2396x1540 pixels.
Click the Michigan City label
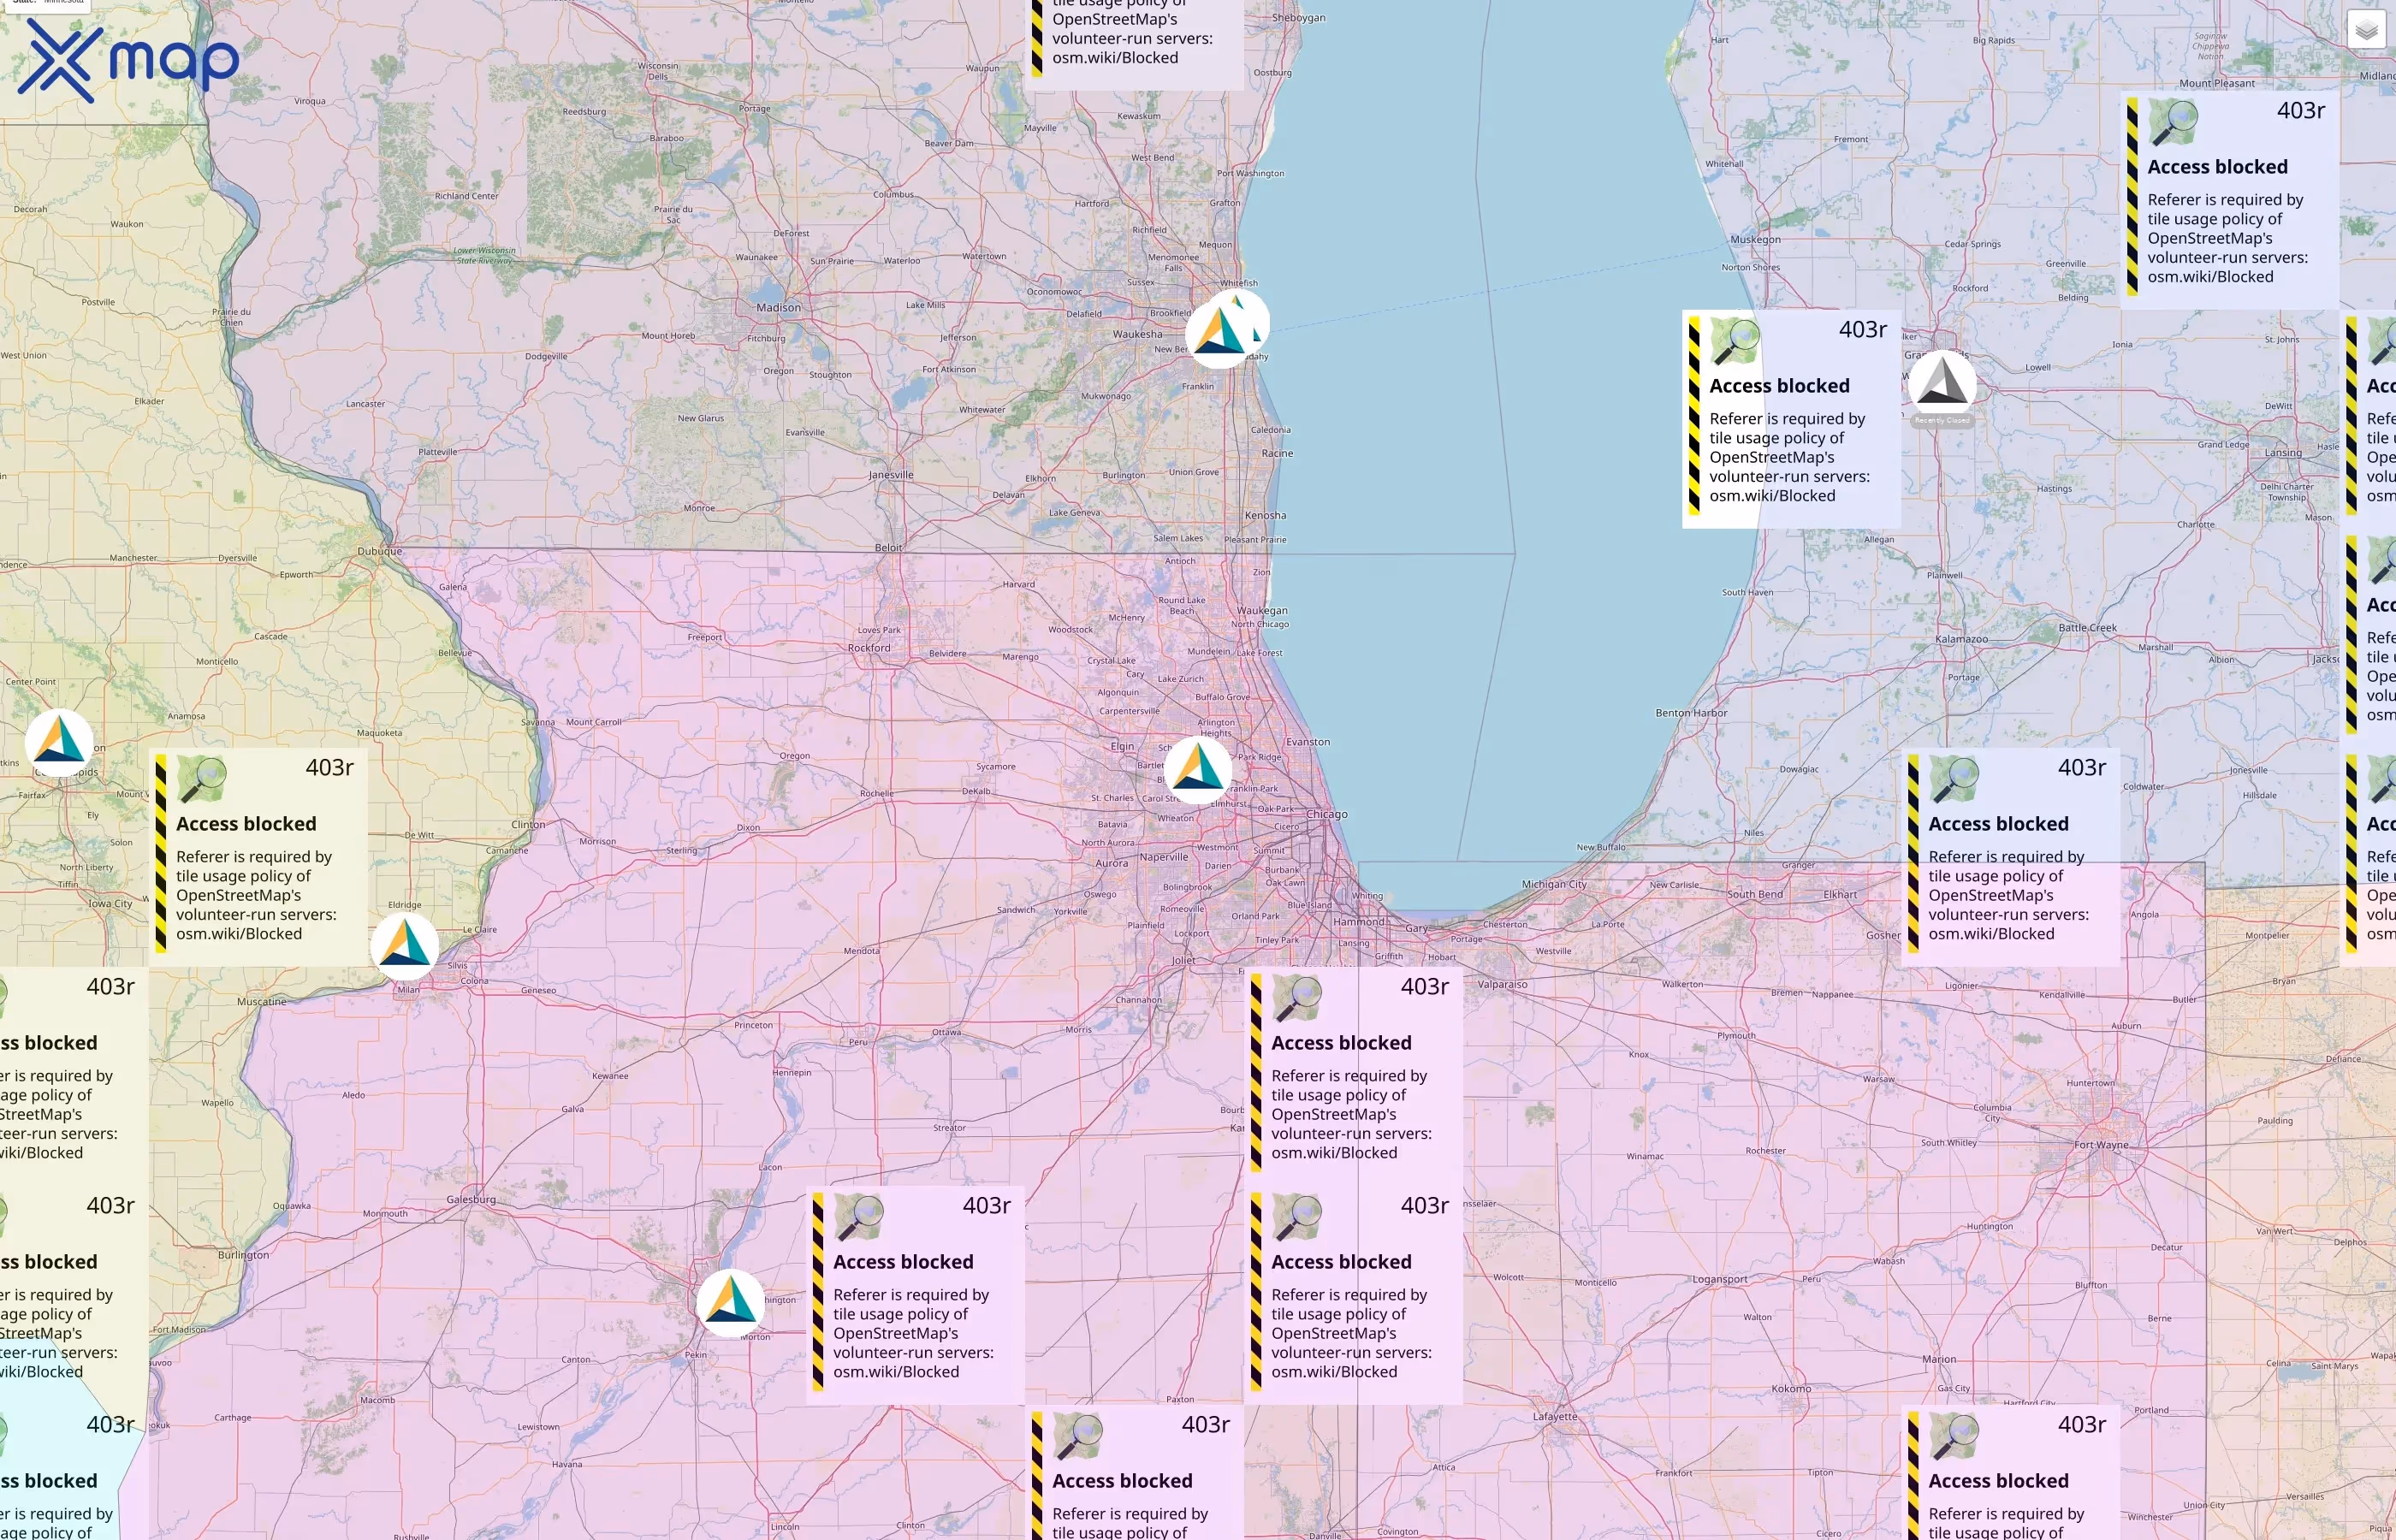(1554, 884)
